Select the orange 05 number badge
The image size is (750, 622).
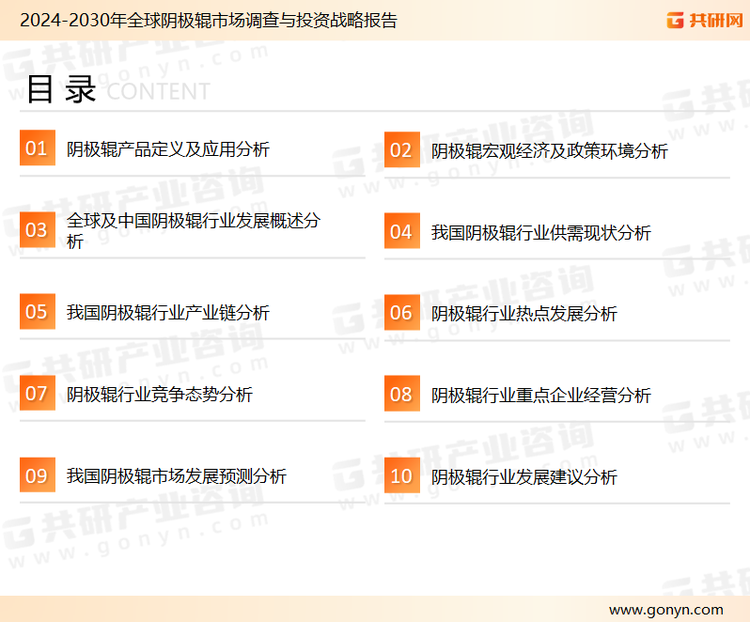(37, 311)
